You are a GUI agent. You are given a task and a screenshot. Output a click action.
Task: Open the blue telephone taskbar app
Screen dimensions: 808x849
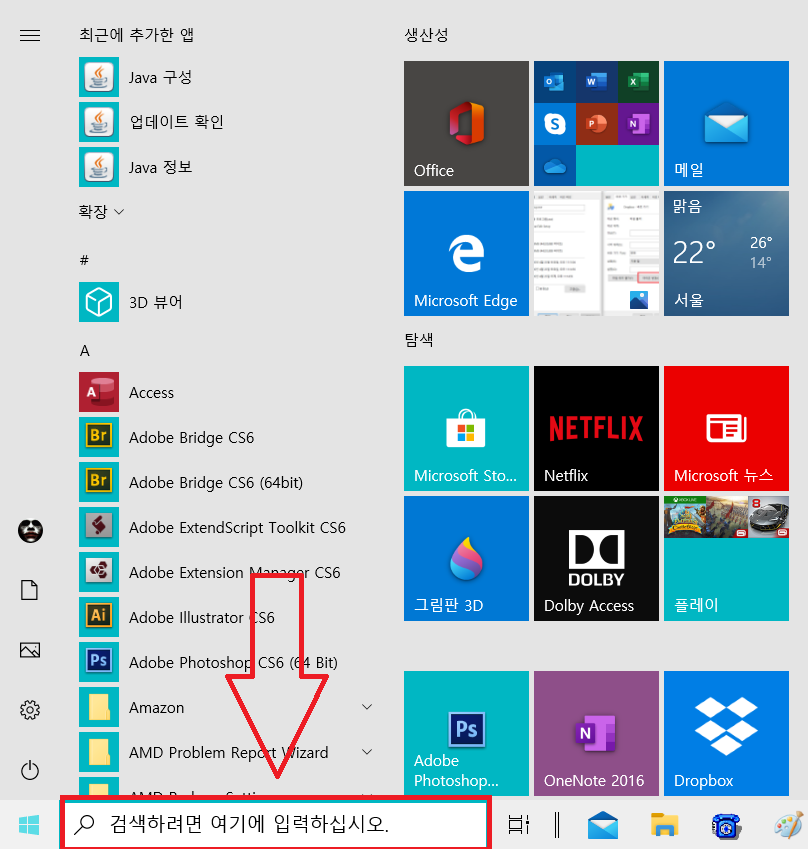726,825
